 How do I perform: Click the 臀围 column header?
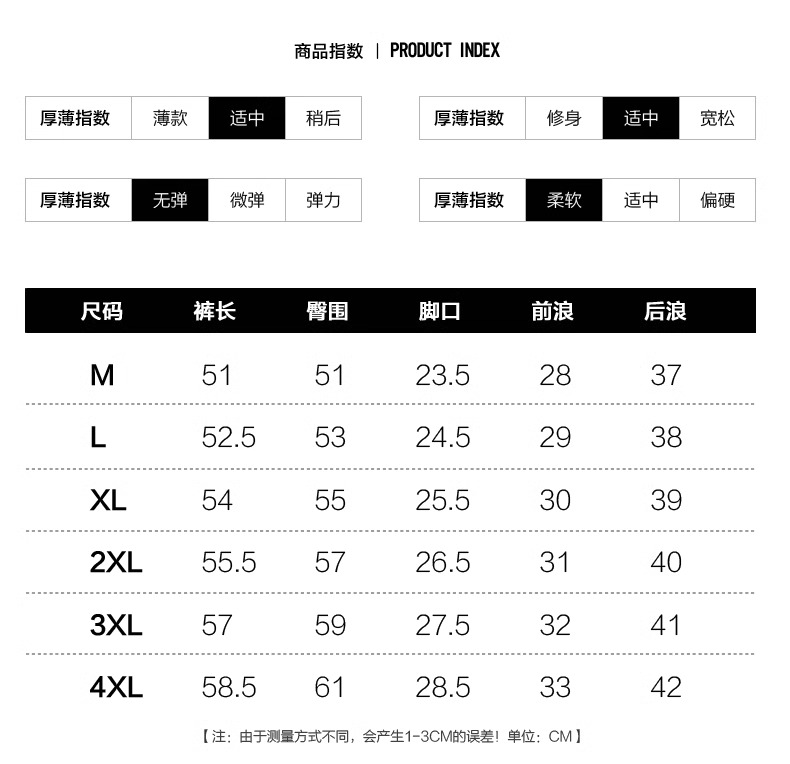pos(327,311)
